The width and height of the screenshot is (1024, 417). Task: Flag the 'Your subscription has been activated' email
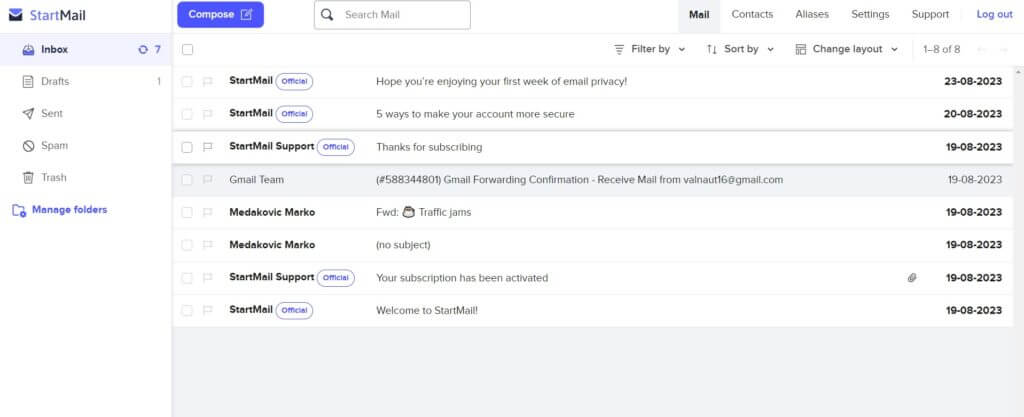[208, 278]
